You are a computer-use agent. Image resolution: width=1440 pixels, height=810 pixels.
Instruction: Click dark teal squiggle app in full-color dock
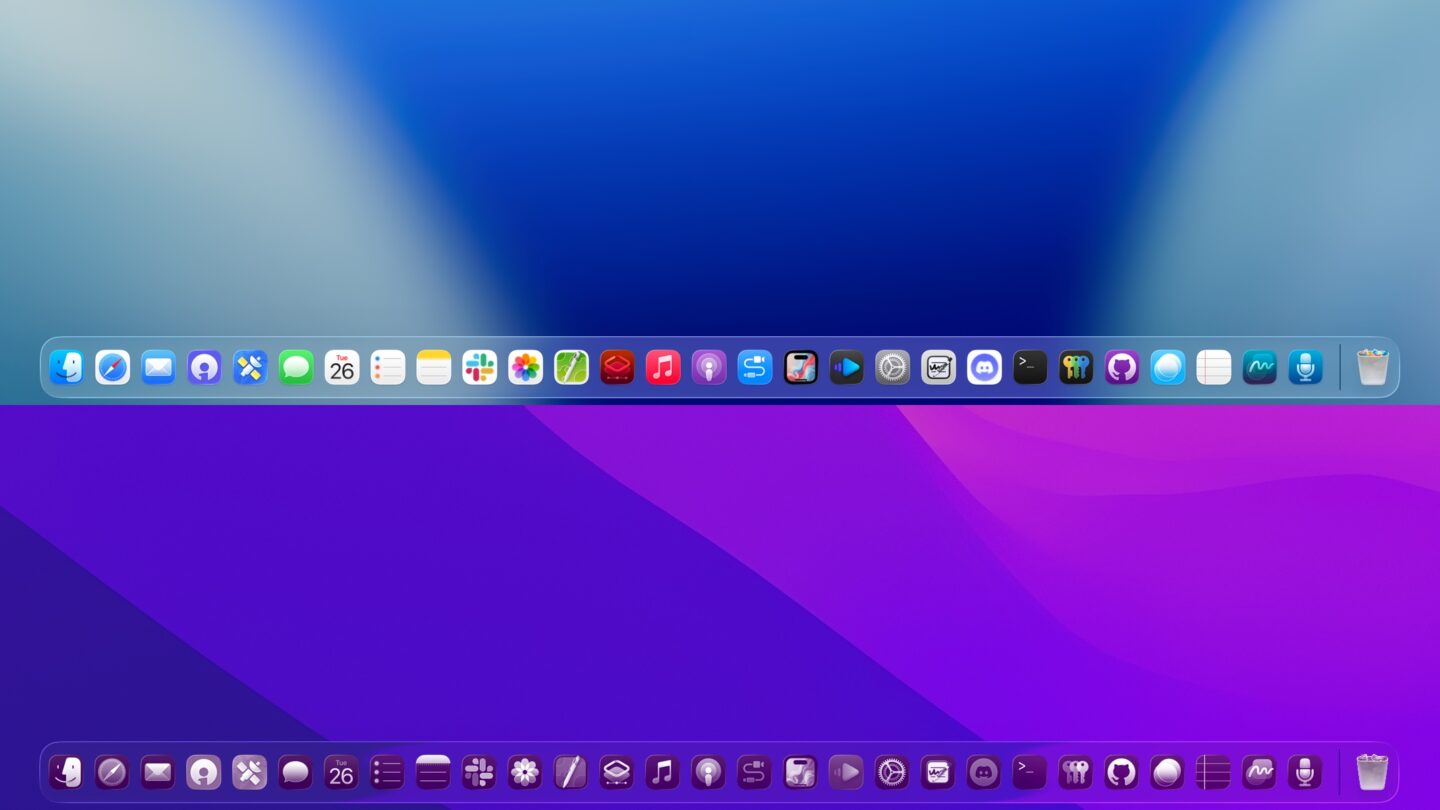(1260, 367)
